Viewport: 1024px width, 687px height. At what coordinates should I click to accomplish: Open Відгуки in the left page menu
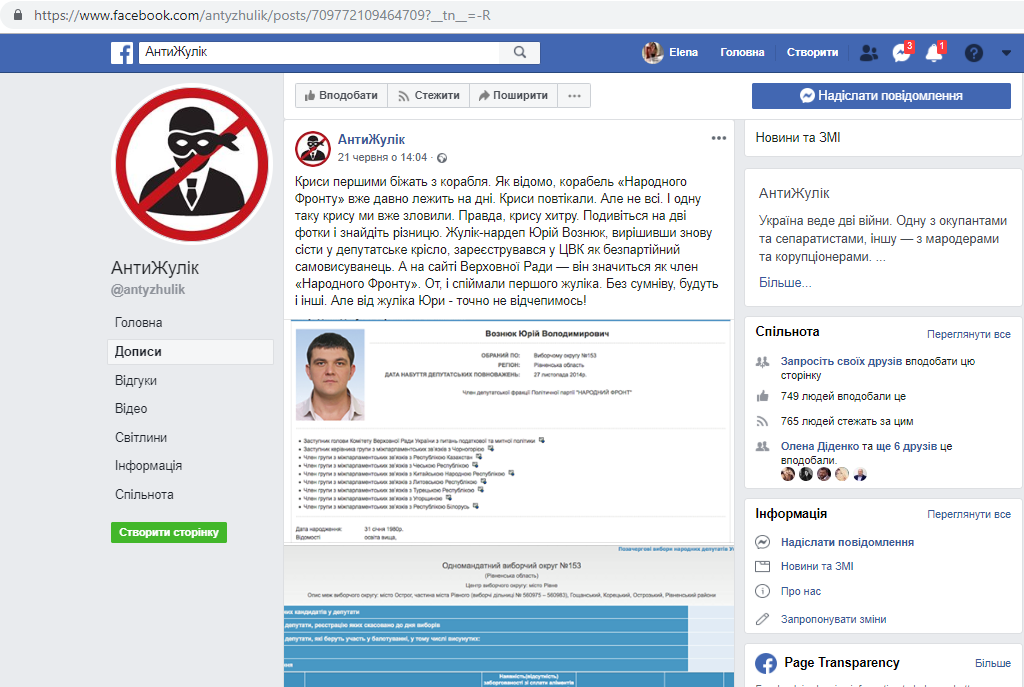point(136,381)
